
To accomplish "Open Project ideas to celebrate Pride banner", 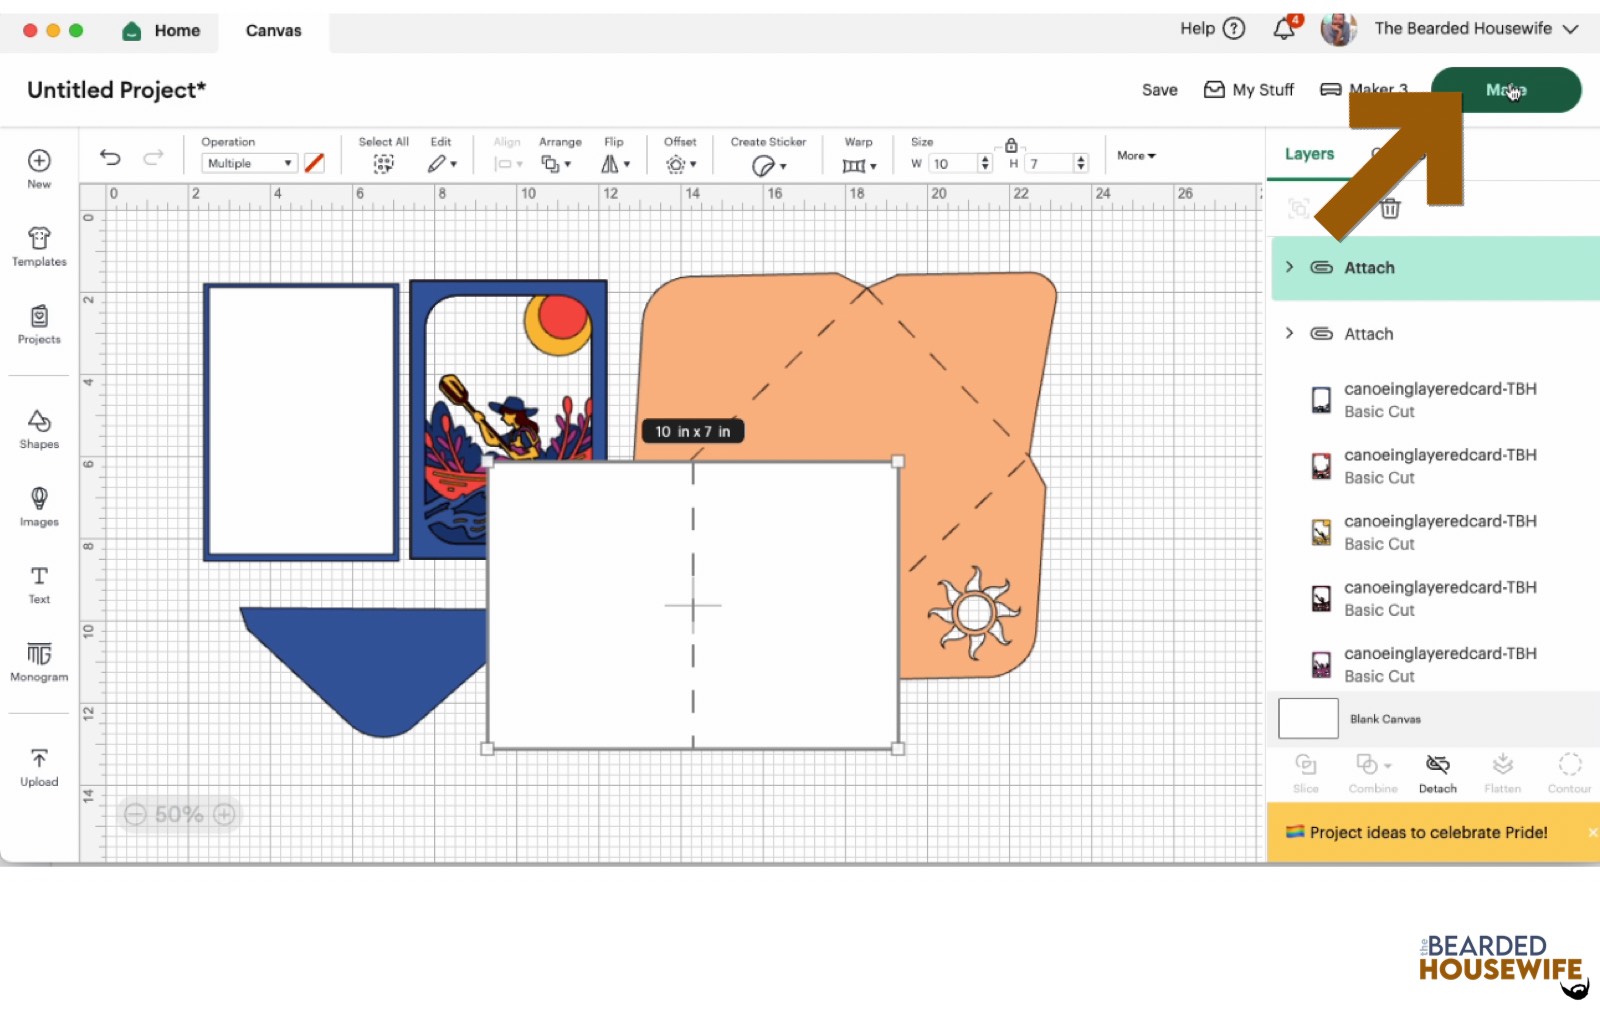I will point(1428,832).
